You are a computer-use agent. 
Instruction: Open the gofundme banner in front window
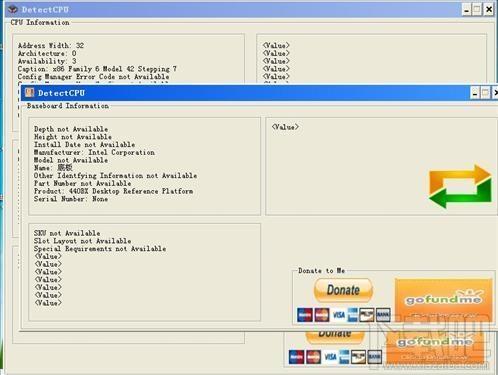pos(443,300)
